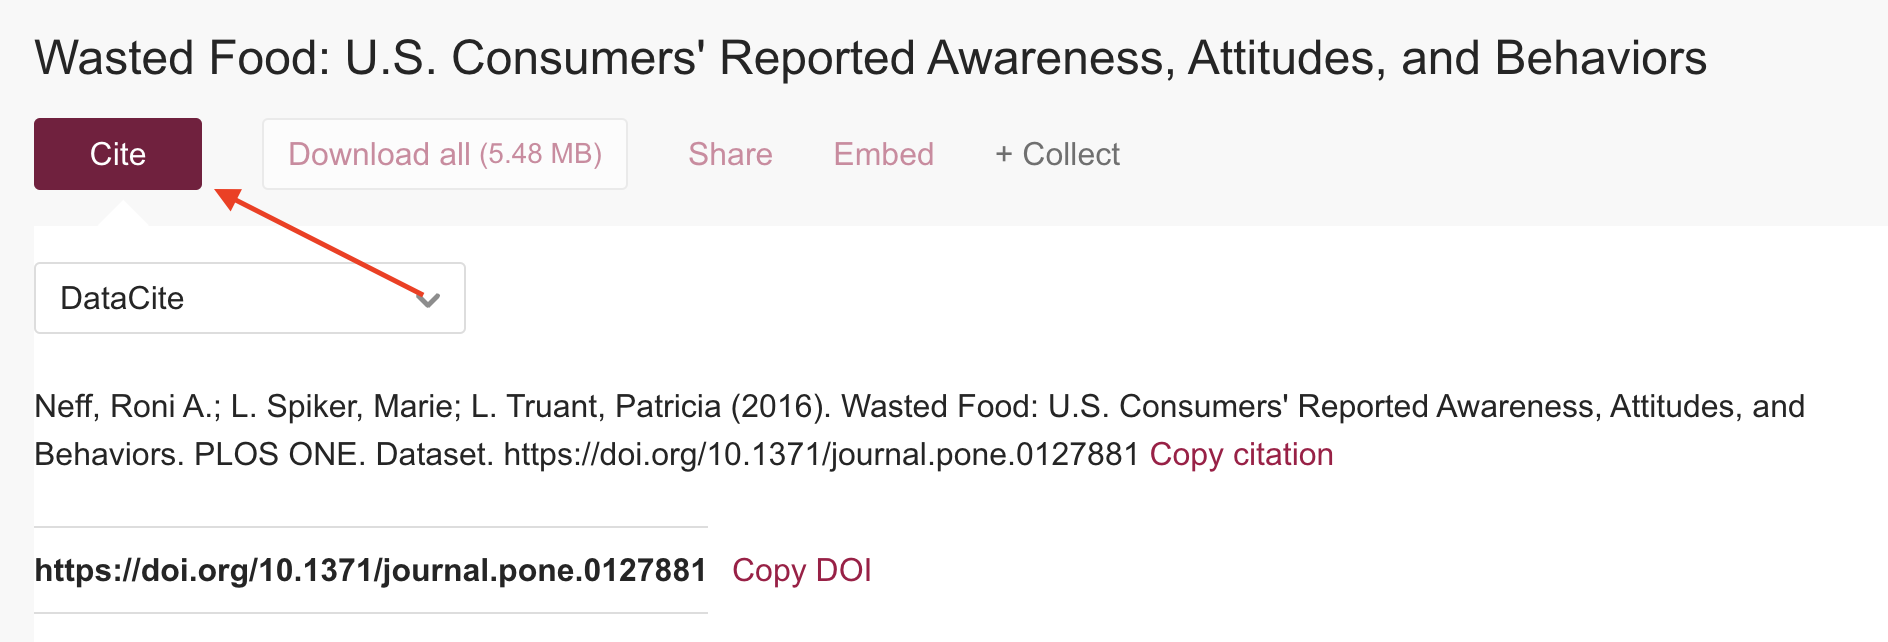Click the Copy citation link
The height and width of the screenshot is (642, 1888).
click(1241, 454)
